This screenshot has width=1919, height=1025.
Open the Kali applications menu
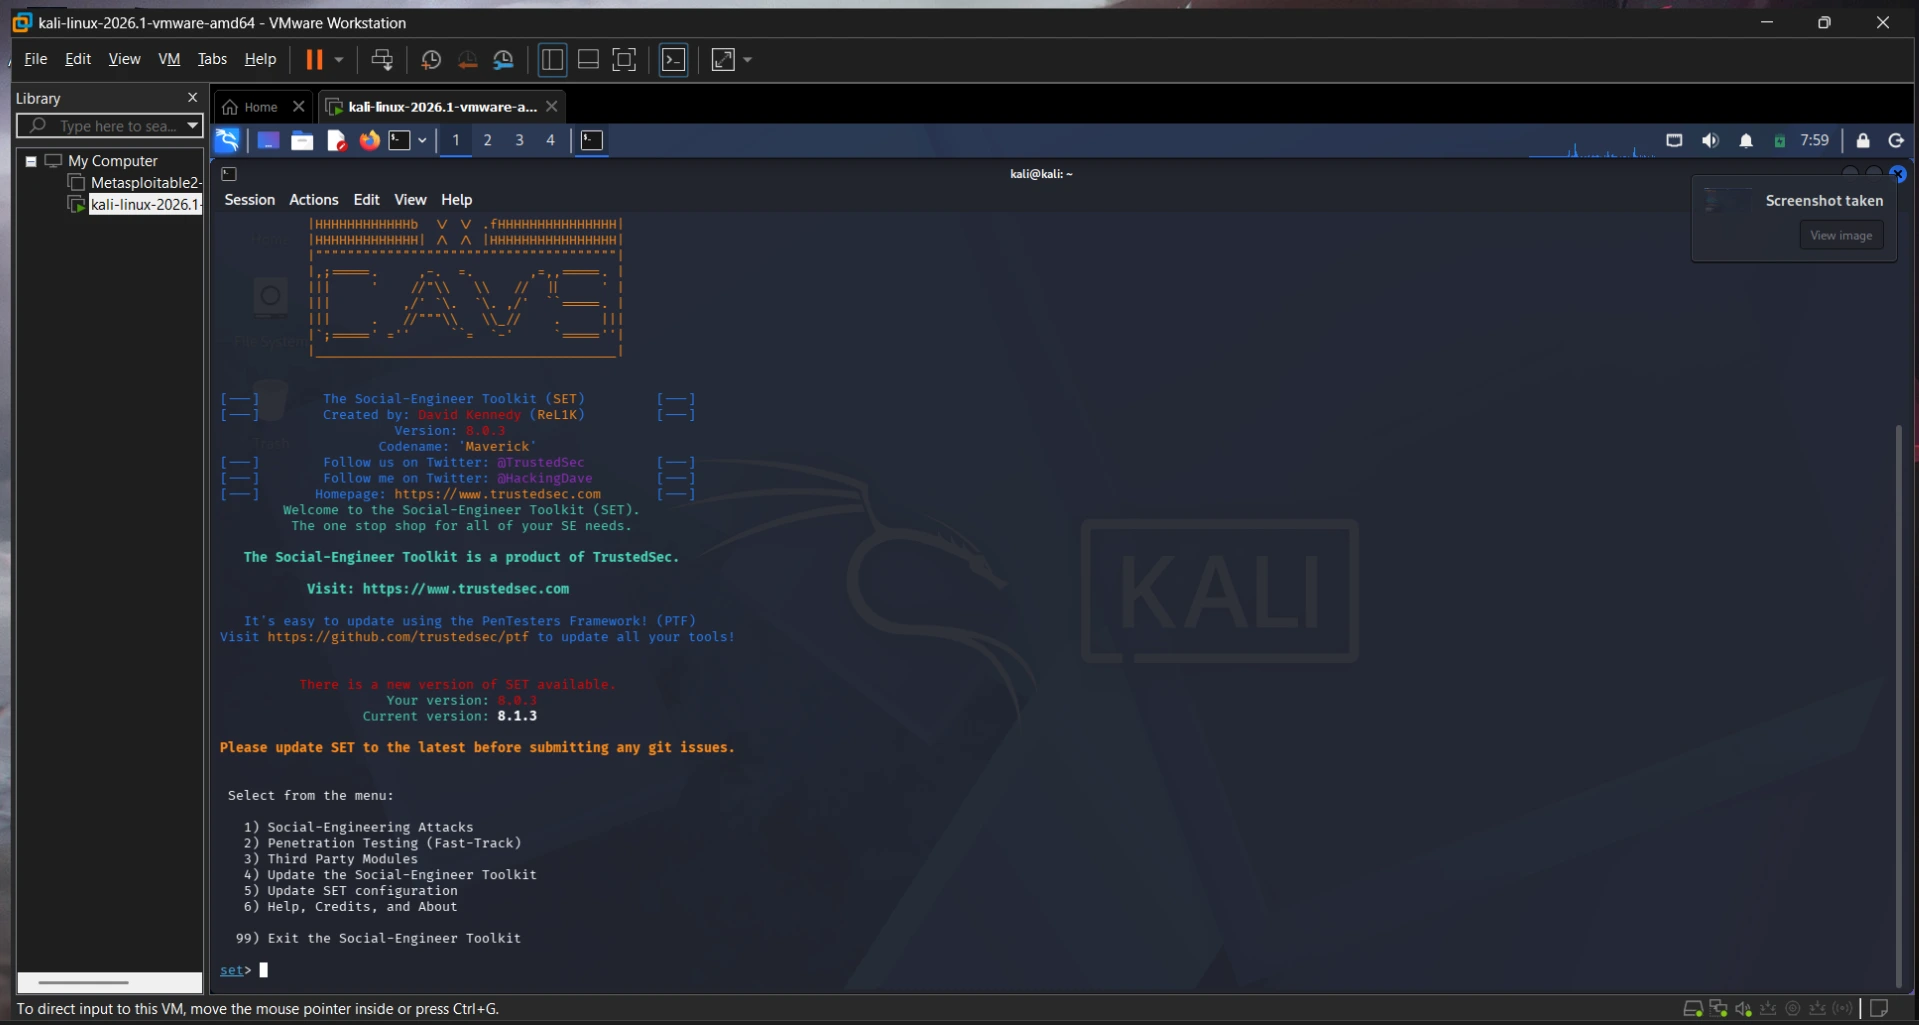tap(228, 140)
